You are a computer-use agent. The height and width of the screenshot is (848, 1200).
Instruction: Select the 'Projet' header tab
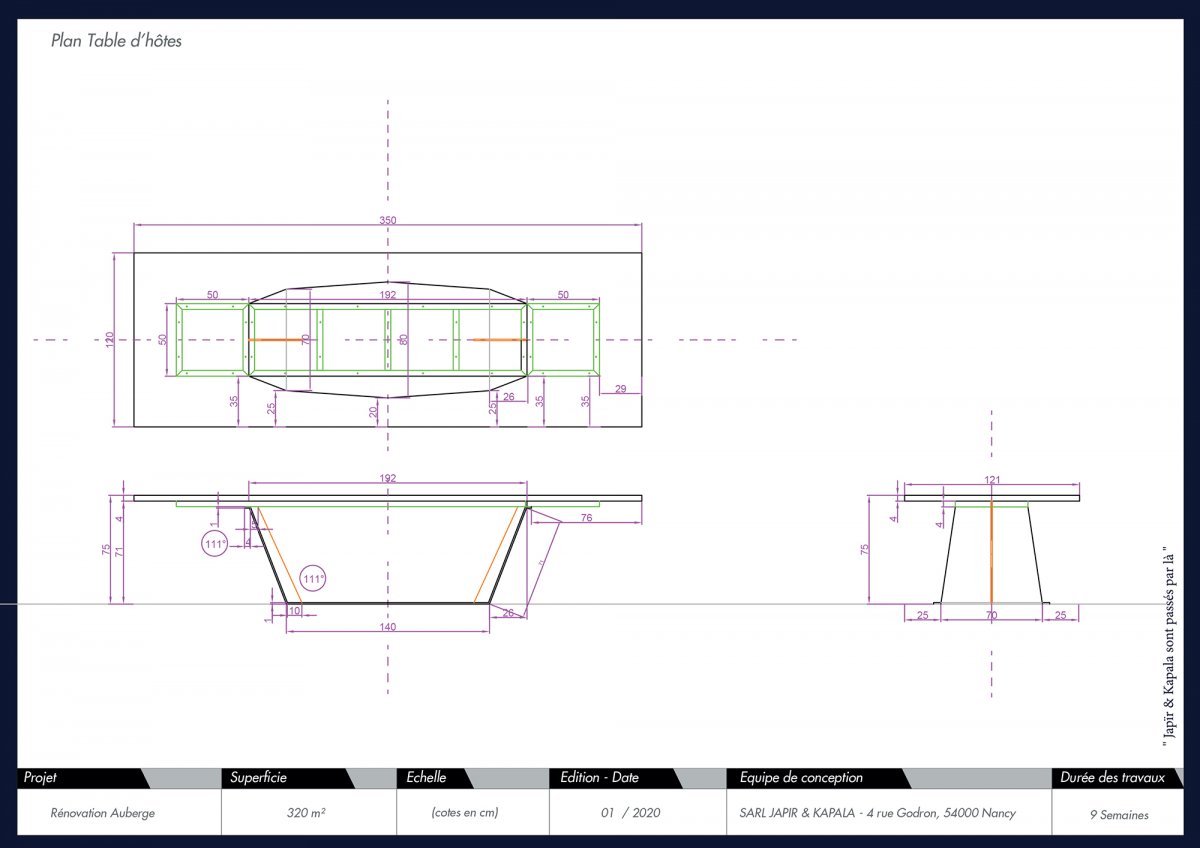[x=40, y=778]
